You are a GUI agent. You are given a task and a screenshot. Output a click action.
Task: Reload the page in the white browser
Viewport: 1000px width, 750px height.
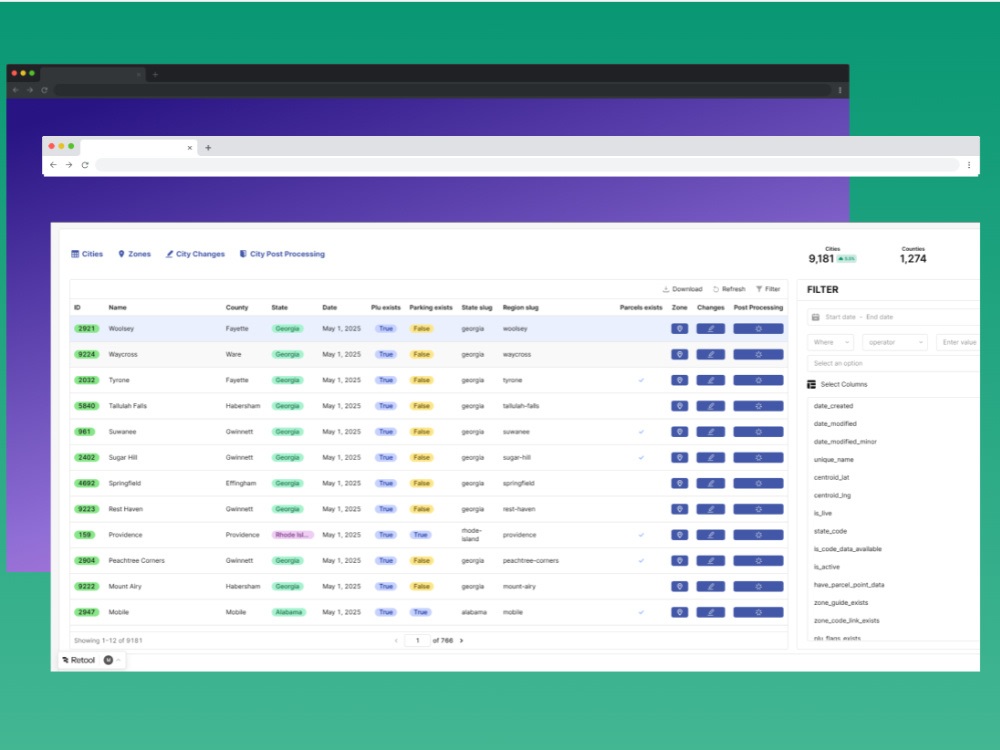point(85,165)
